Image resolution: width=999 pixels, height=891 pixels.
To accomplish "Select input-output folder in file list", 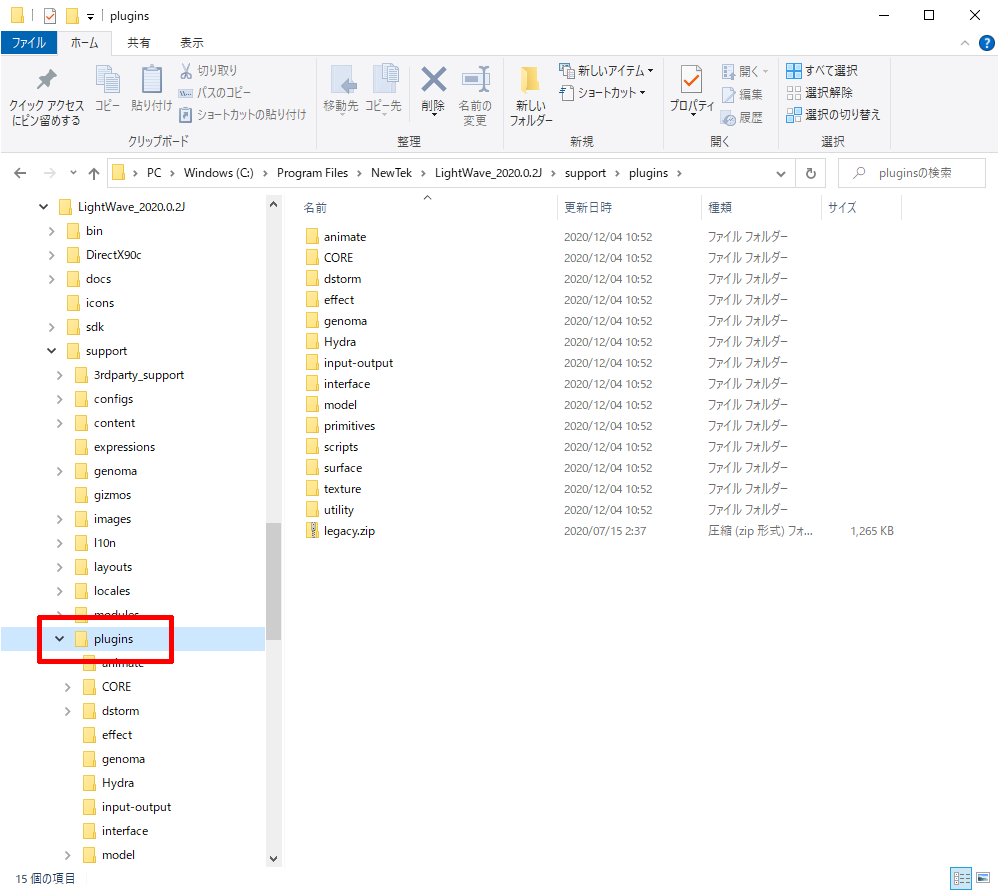I will tap(358, 363).
